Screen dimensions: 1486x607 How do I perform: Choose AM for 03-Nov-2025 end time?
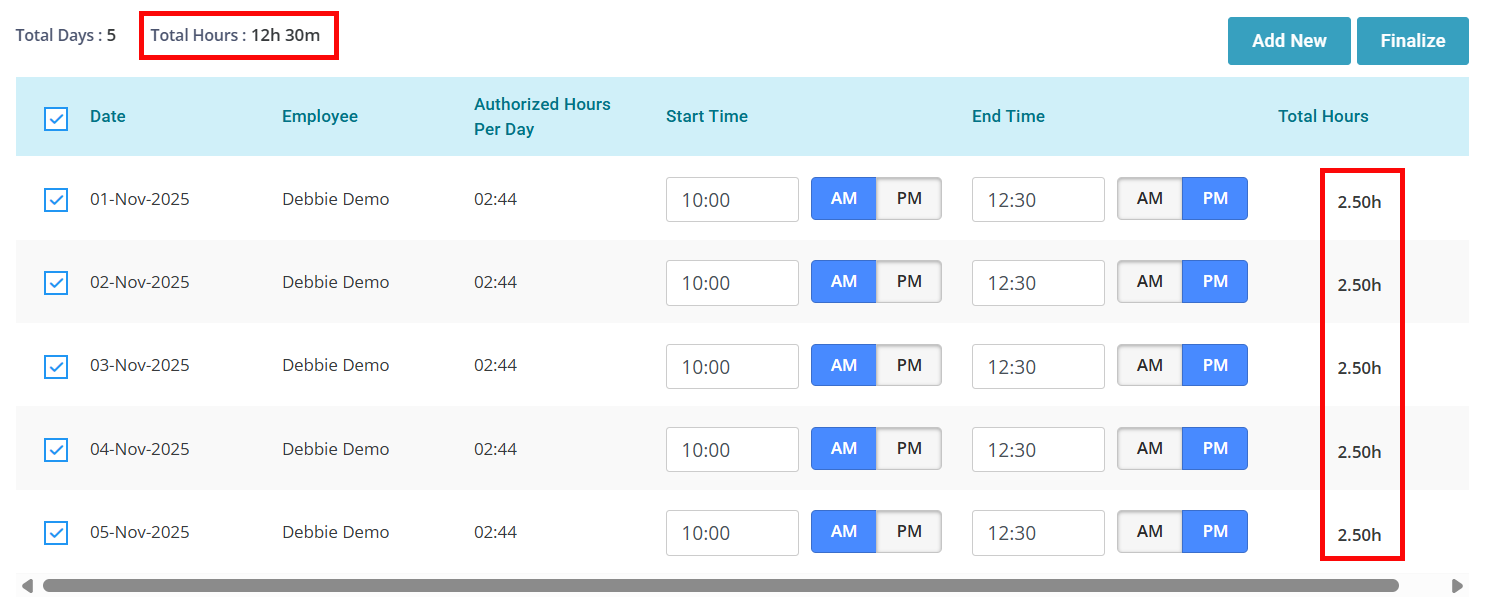coord(1150,366)
